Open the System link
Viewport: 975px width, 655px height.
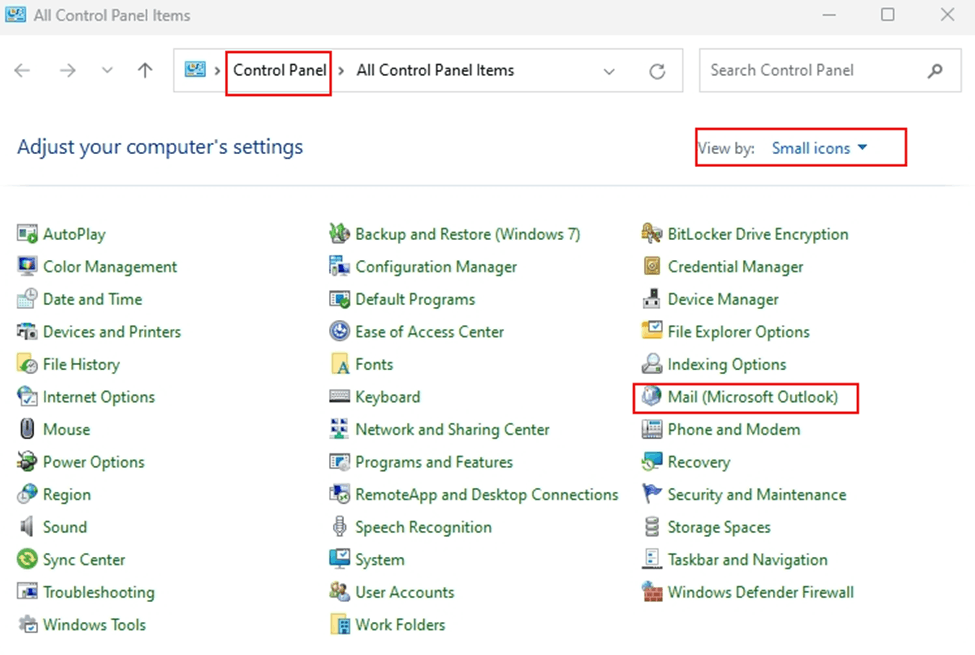380,560
